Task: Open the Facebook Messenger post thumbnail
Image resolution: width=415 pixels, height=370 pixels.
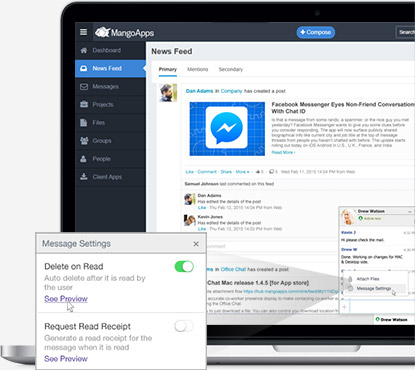Action: pos(227,129)
